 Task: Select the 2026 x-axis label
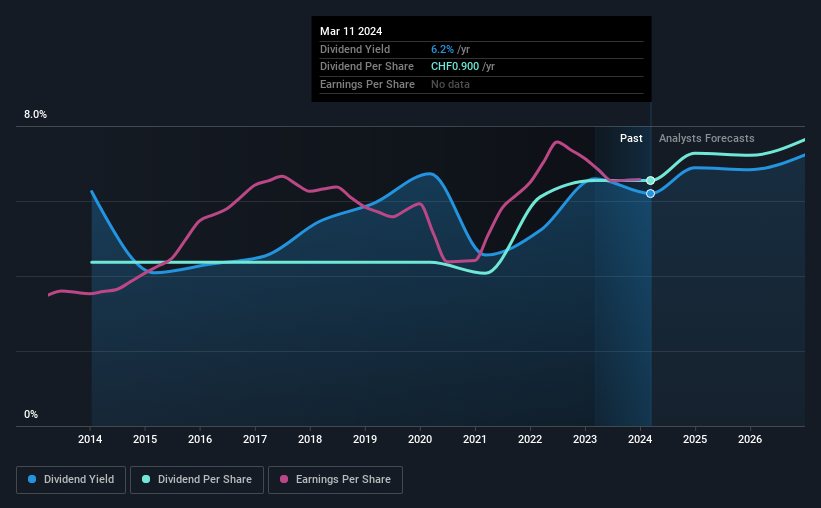coord(750,439)
